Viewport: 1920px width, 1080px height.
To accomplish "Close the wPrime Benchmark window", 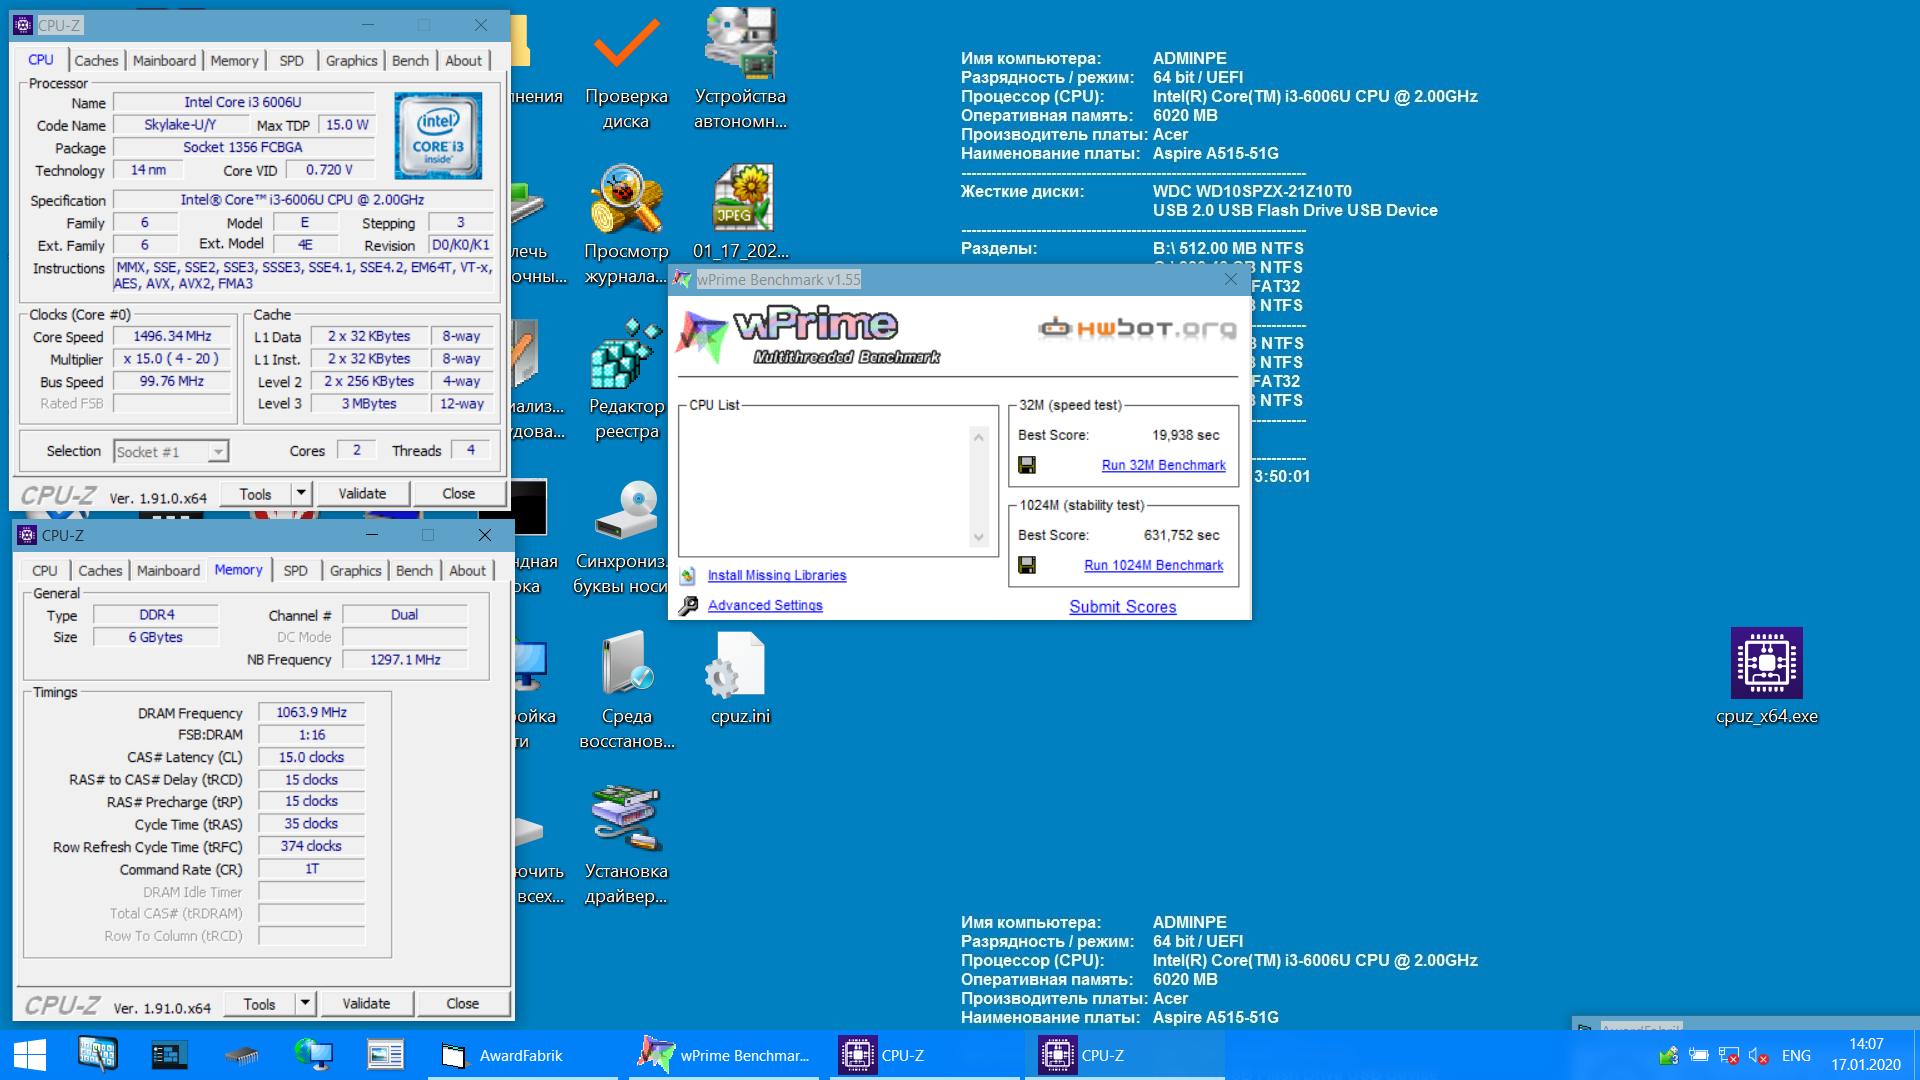I will [1231, 280].
